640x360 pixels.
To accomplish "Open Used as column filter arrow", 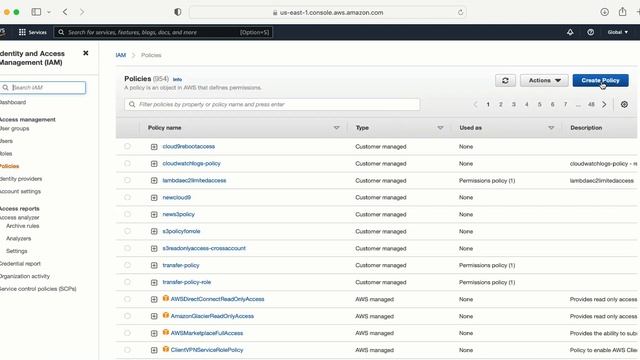I will pos(551,128).
